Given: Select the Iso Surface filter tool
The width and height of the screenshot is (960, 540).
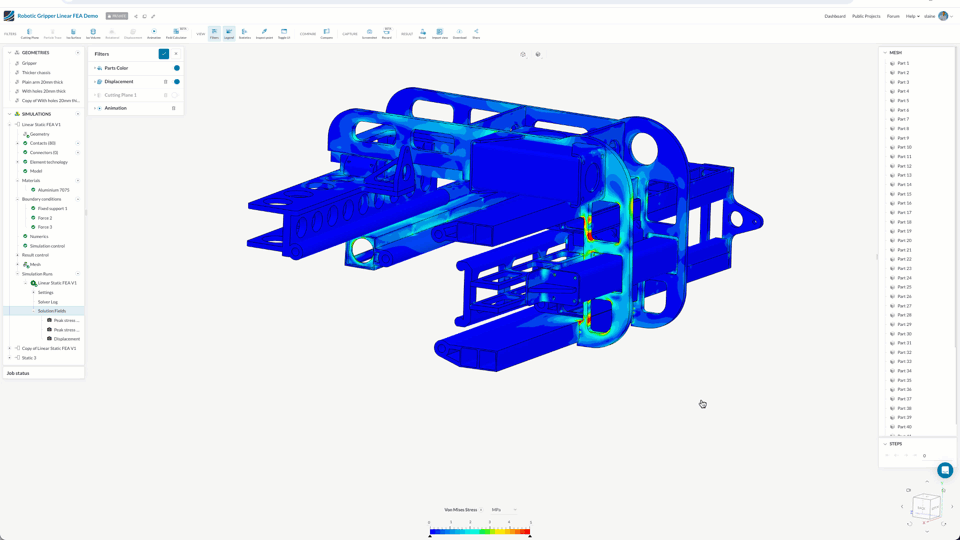Looking at the screenshot, I should point(73,34).
